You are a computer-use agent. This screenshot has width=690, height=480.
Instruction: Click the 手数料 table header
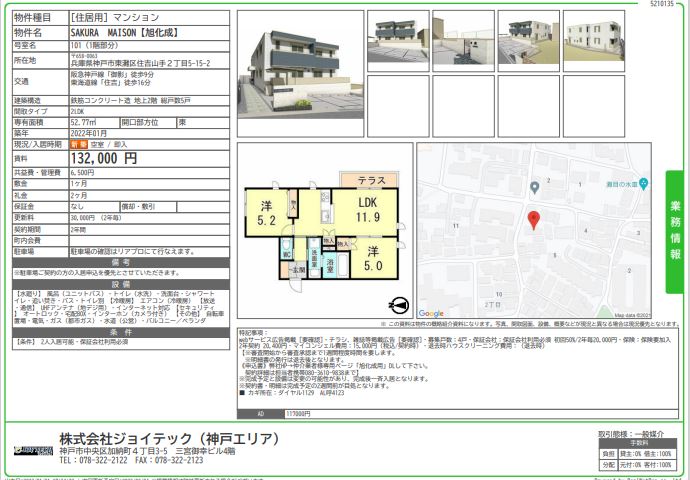click(x=639, y=443)
